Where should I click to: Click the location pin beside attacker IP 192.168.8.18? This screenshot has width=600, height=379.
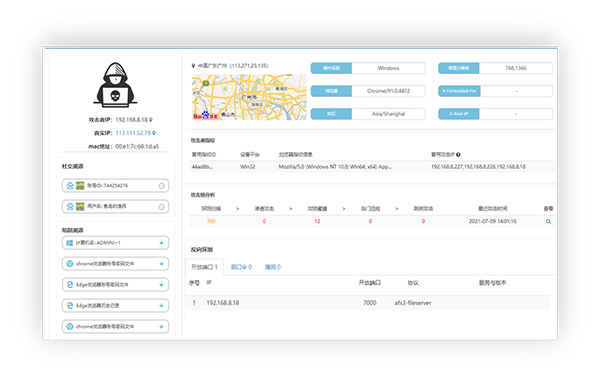151,120
